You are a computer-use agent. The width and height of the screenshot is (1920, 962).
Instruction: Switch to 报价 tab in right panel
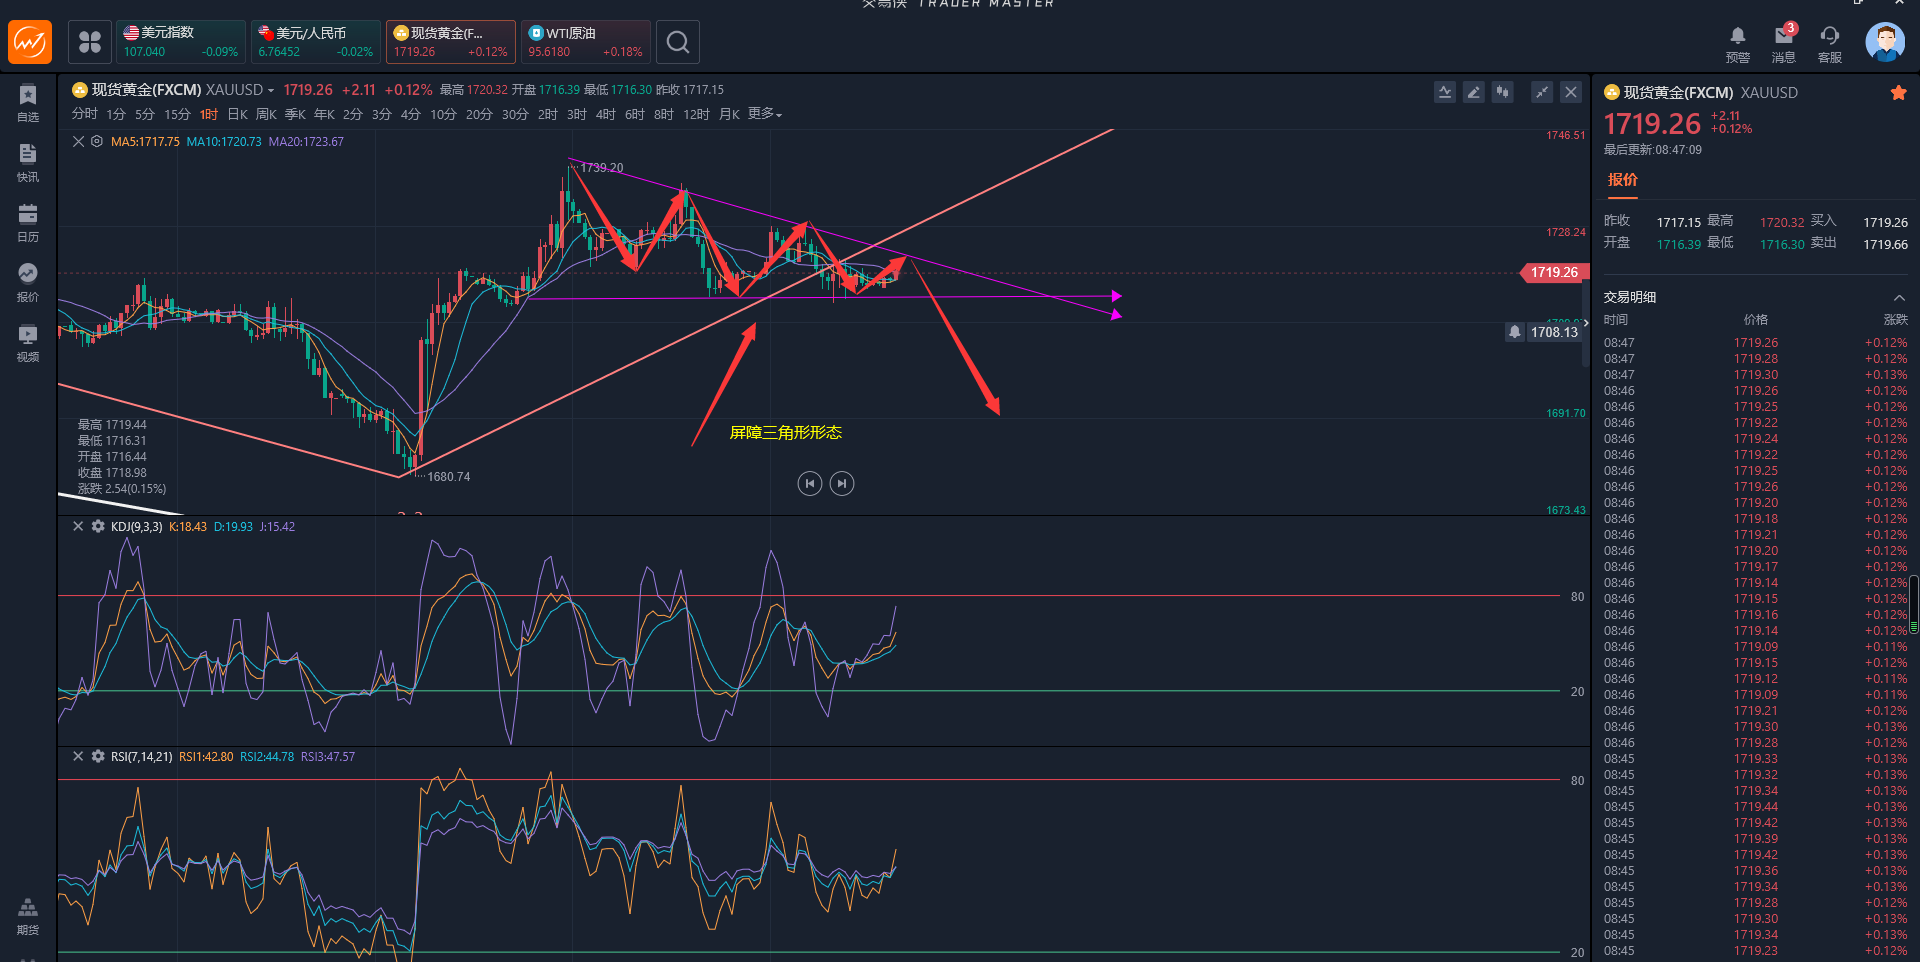coord(1623,180)
